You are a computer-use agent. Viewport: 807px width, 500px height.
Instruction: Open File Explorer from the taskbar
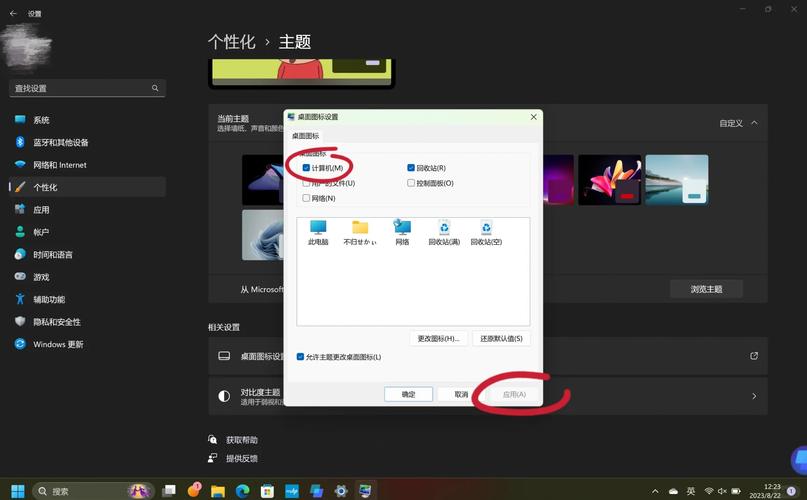[x=218, y=491]
